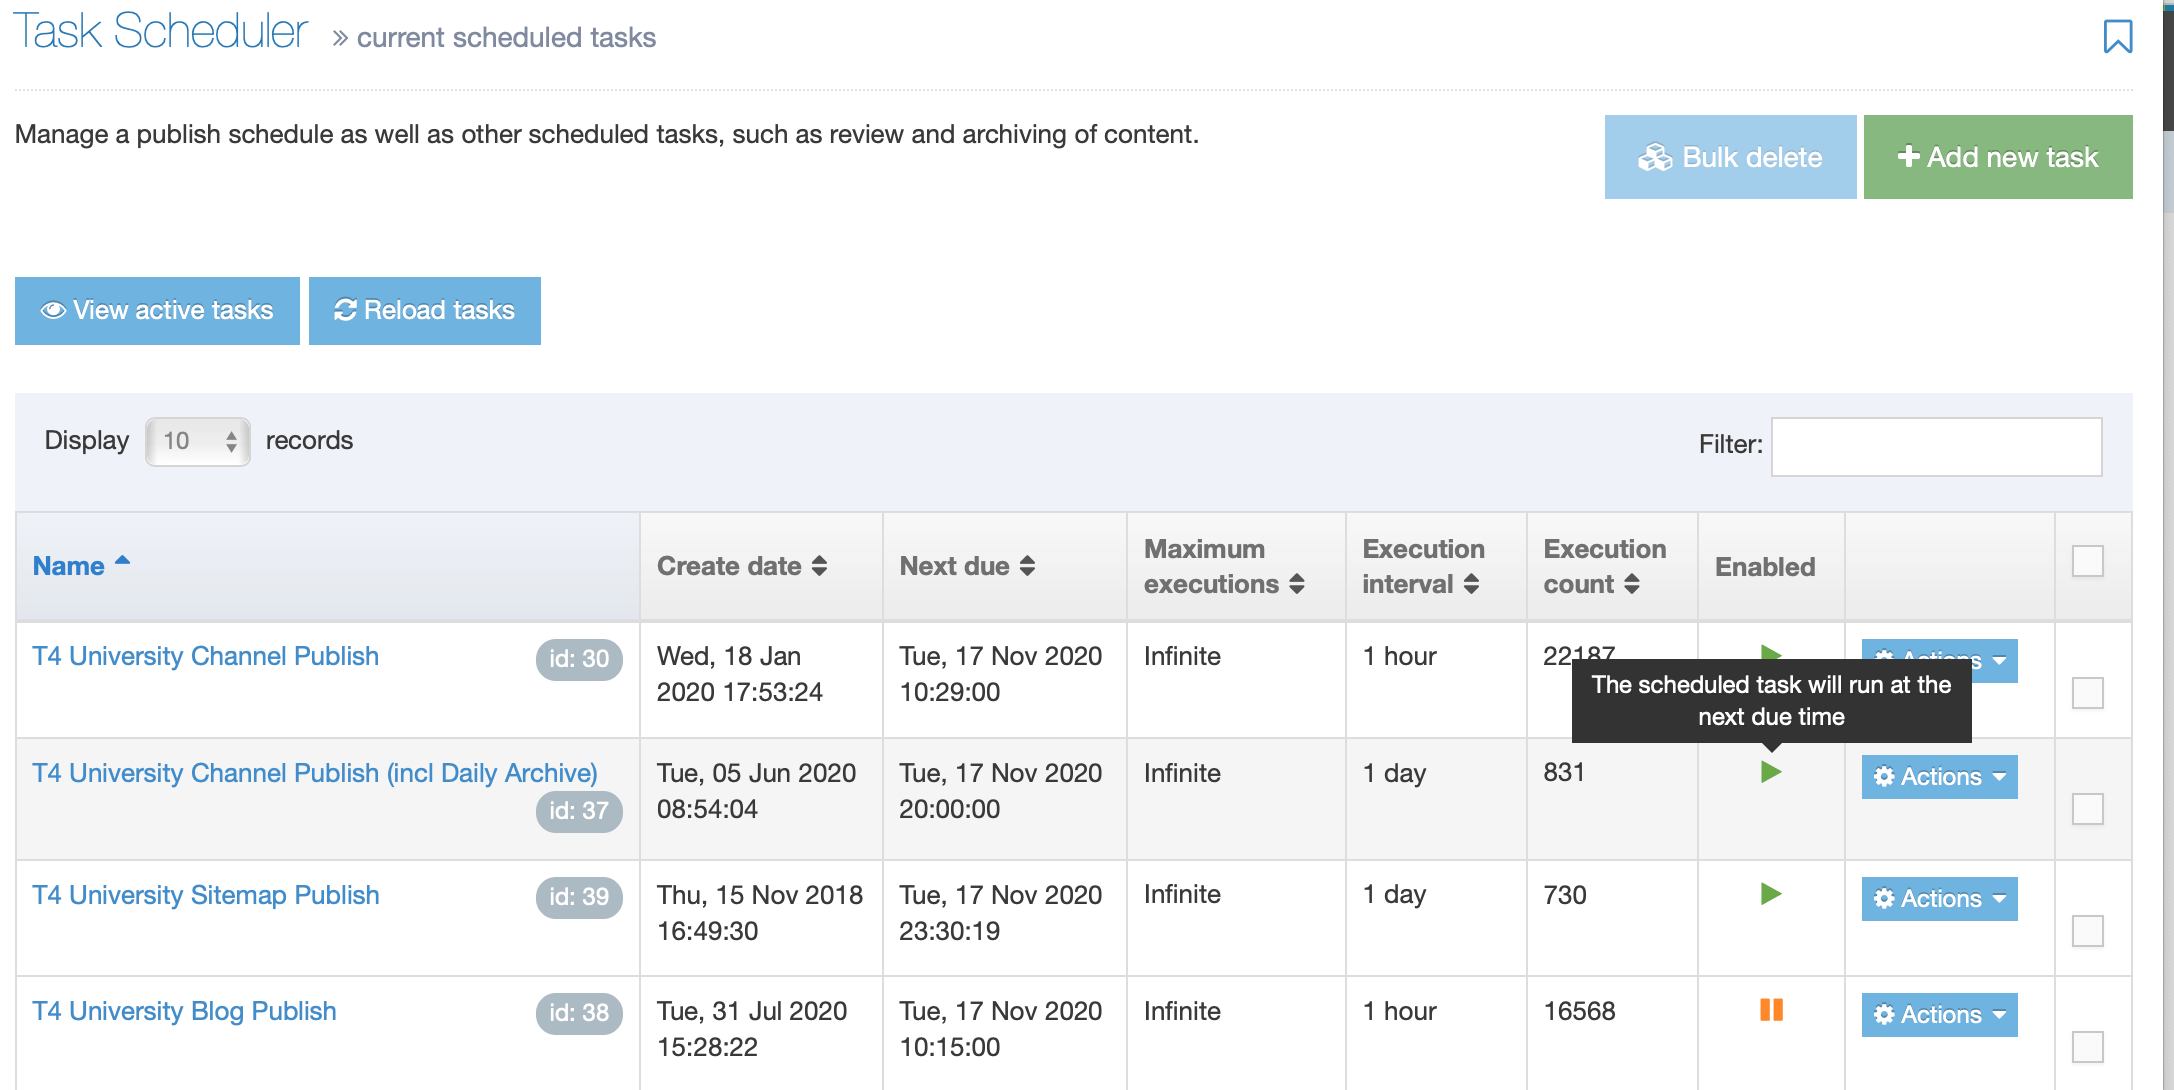Screen dimensions: 2174x1090
Task: Click the Bulk delete button
Action: tap(1730, 157)
